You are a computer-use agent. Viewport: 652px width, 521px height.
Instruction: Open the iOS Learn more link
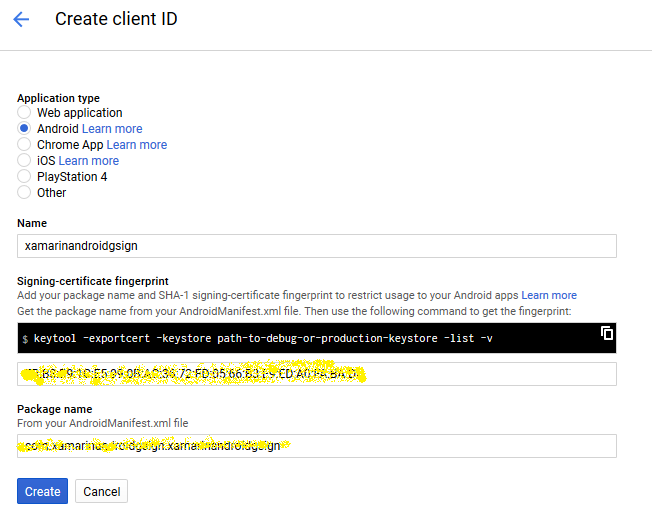89,161
